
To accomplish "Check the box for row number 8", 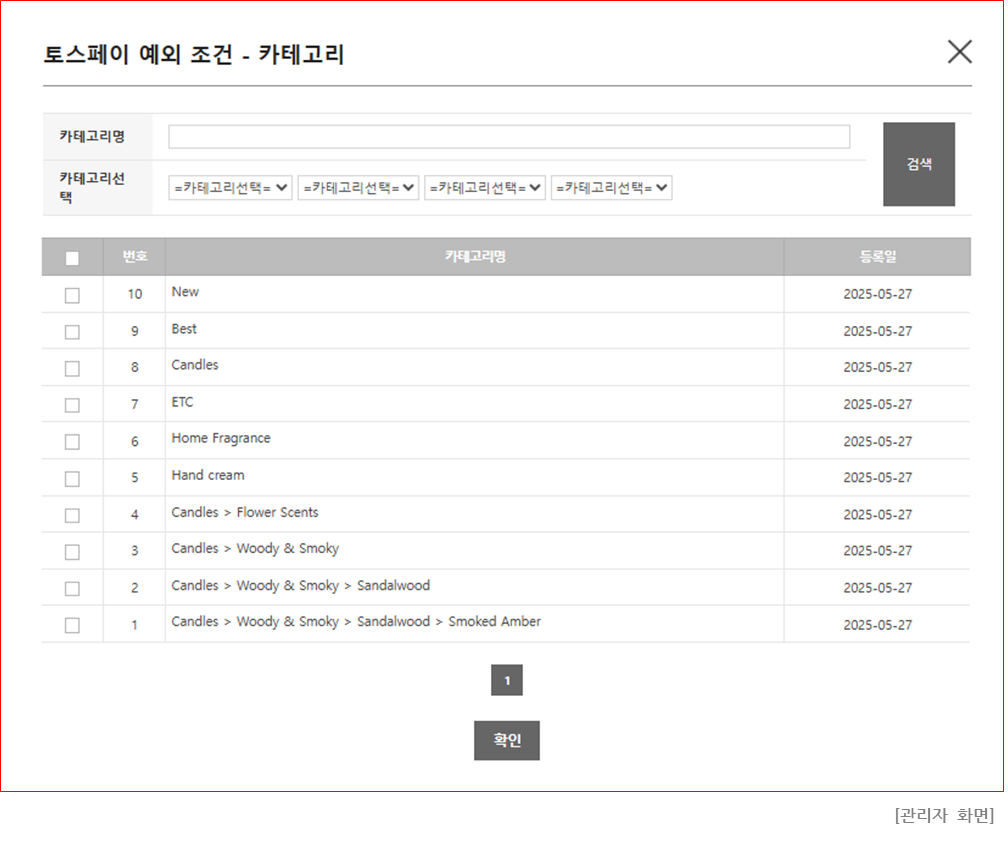I will [72, 368].
